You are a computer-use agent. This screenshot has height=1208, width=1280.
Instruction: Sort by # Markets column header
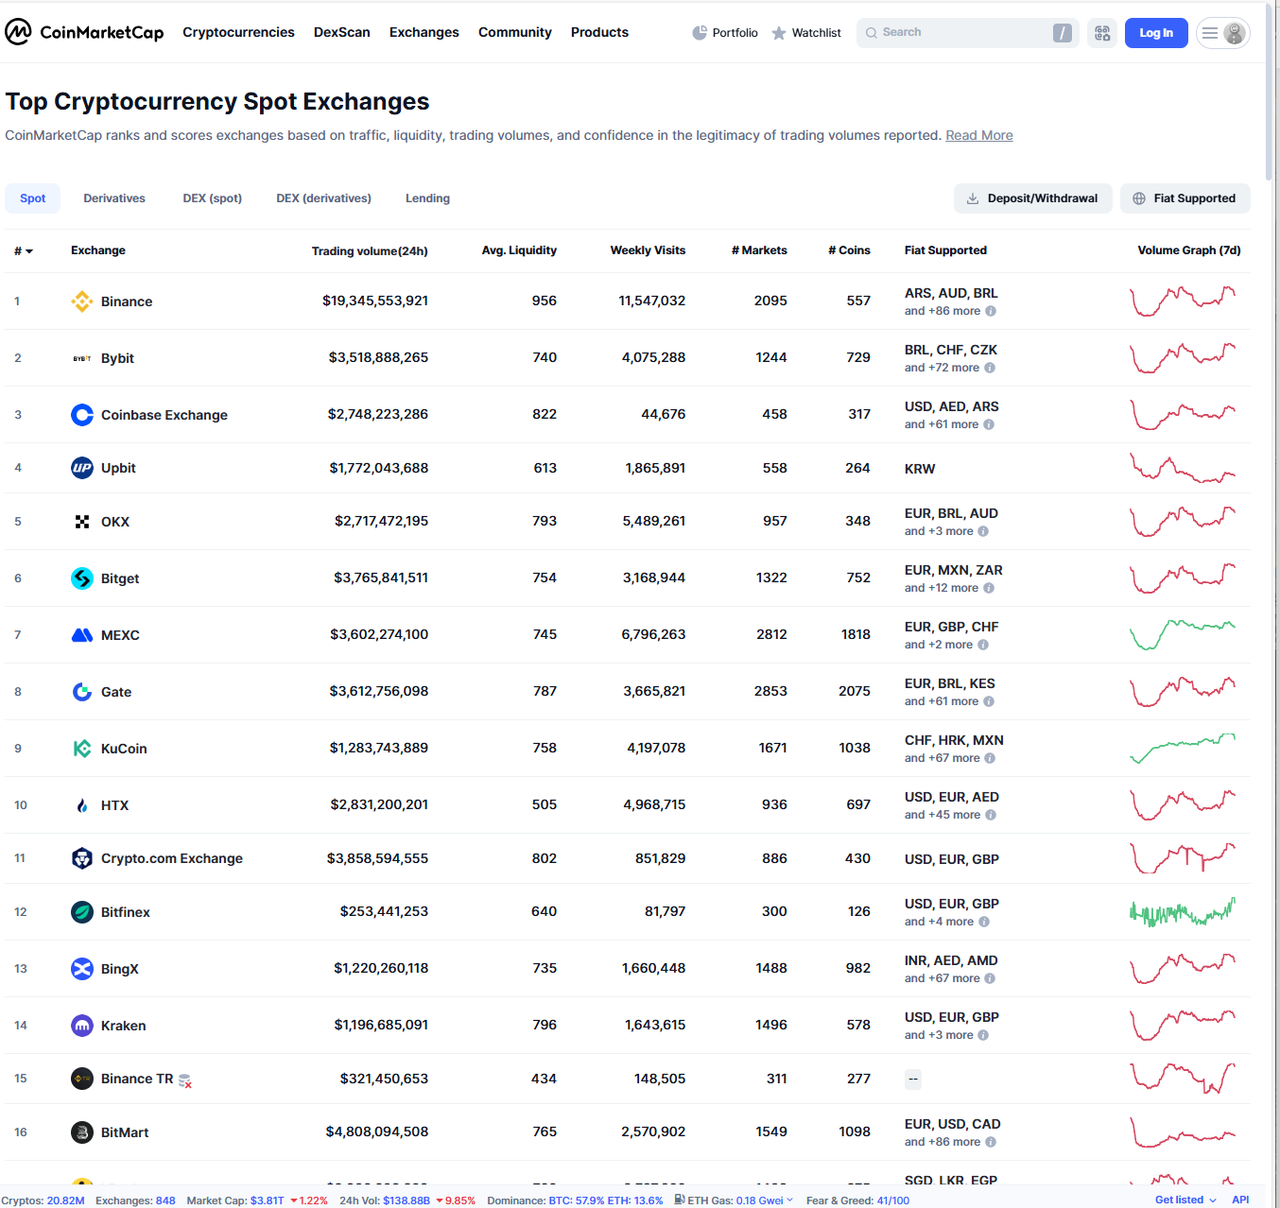pyautogui.click(x=759, y=251)
